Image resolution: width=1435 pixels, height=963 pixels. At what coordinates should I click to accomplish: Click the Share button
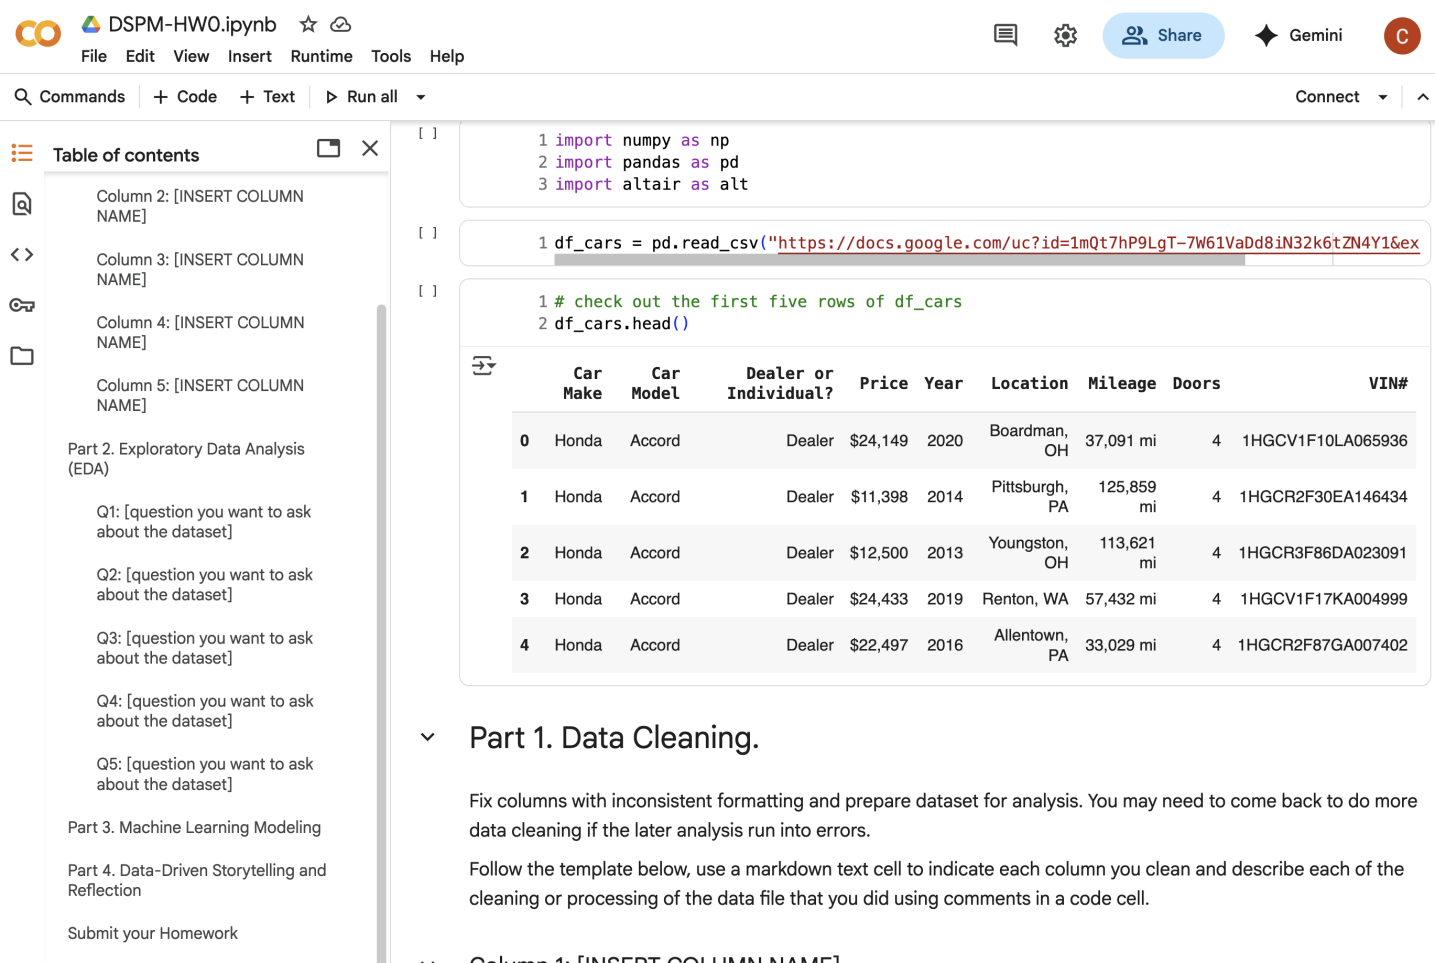click(x=1162, y=36)
